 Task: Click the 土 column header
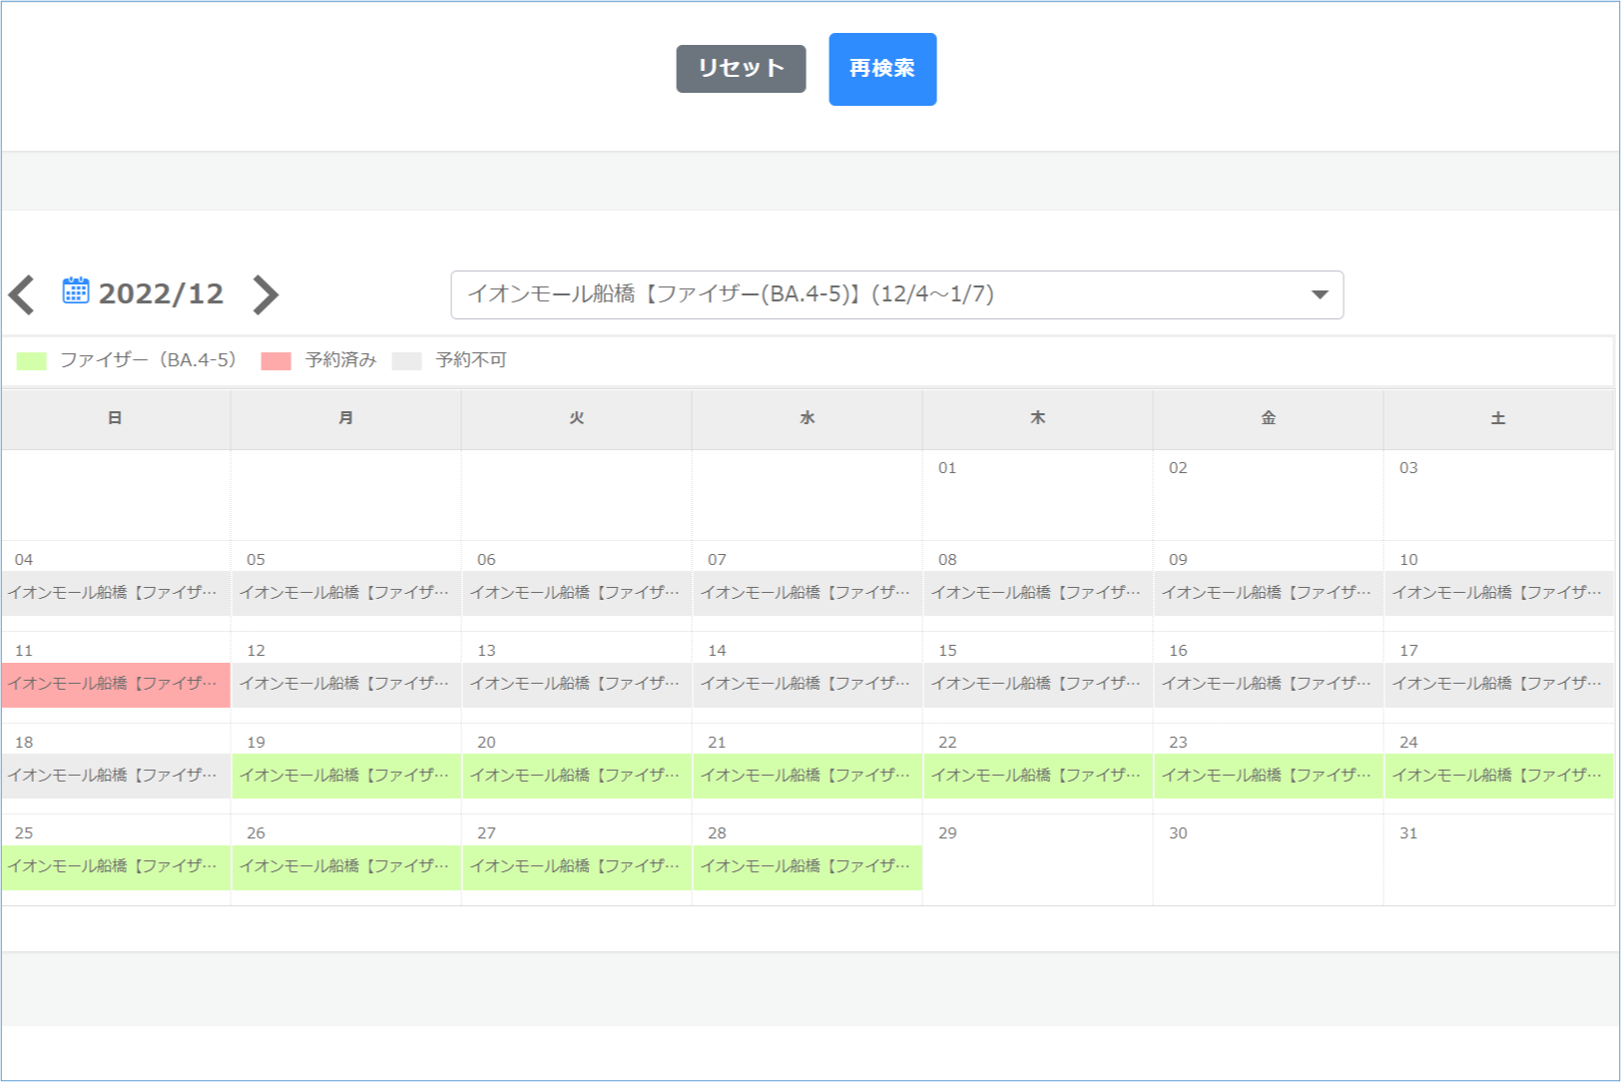(x=1499, y=419)
